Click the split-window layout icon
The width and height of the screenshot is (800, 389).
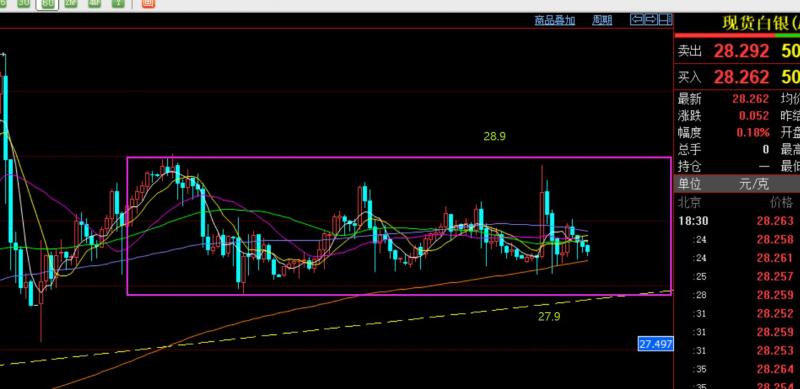point(665,20)
